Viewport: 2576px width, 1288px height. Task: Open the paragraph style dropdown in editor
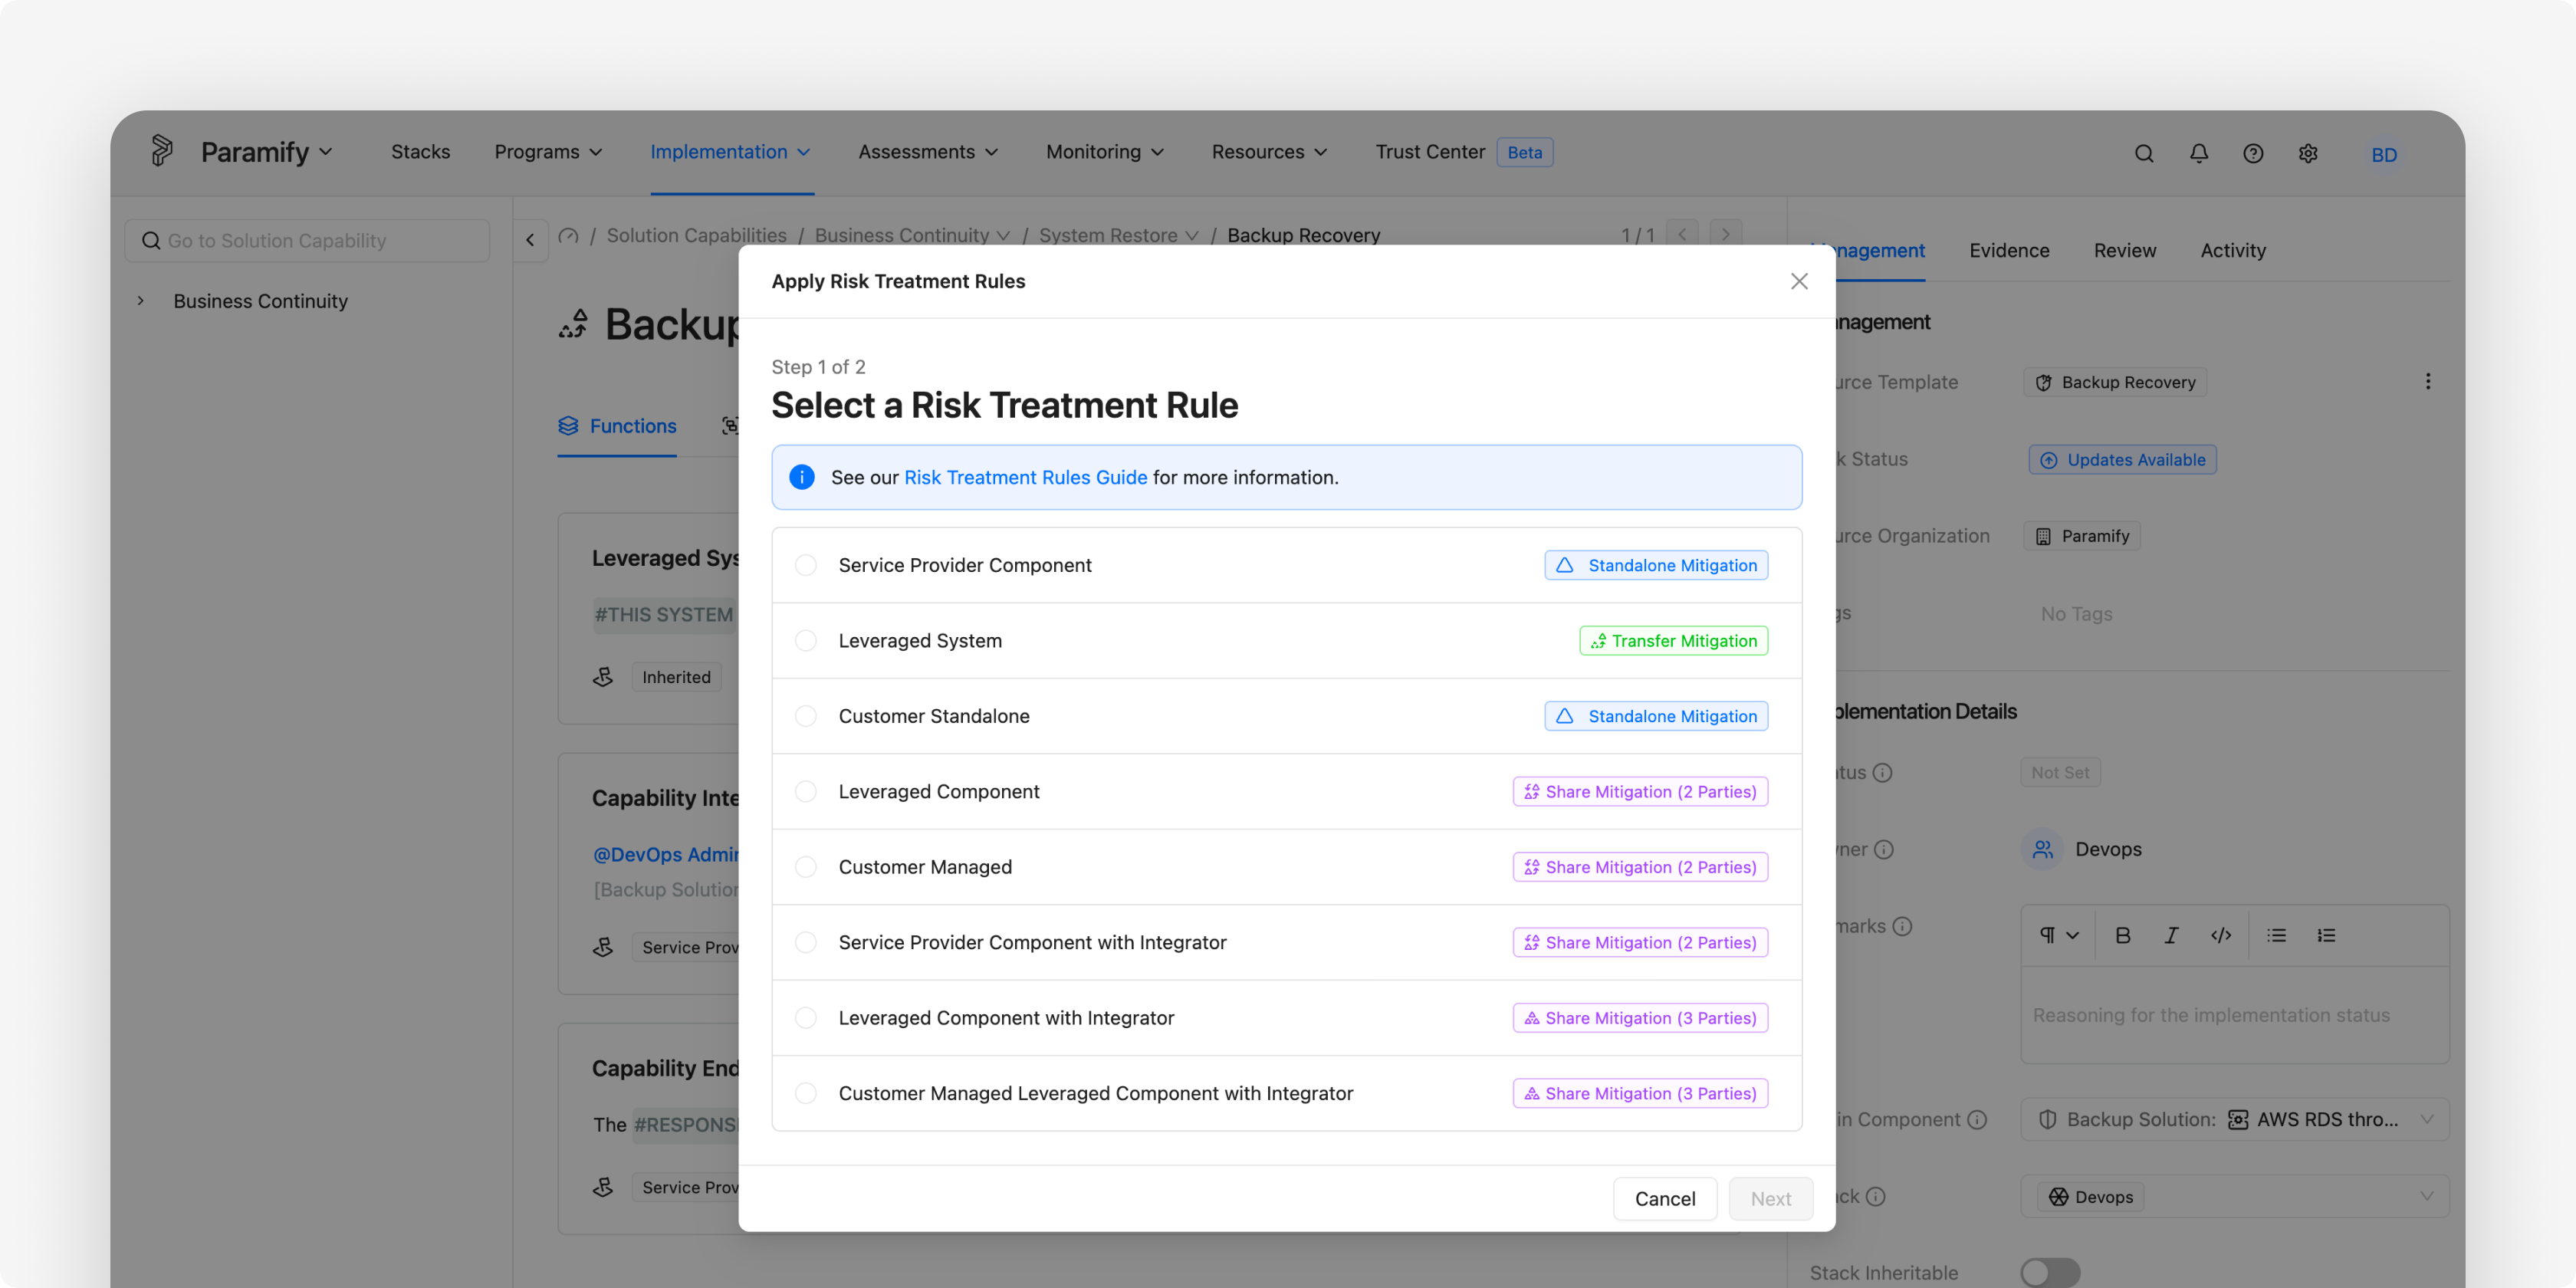[x=2058, y=935]
